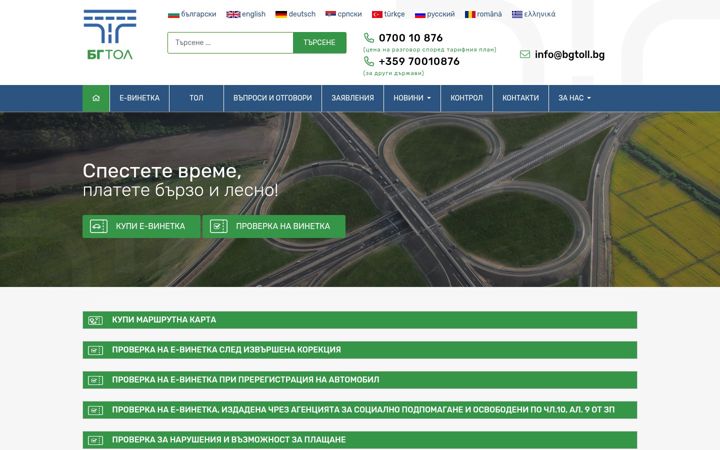
Task: Click icon beside СЛЕД ИЗВЪРШЕНА КОРЕКЦИЯ
Action: point(95,350)
